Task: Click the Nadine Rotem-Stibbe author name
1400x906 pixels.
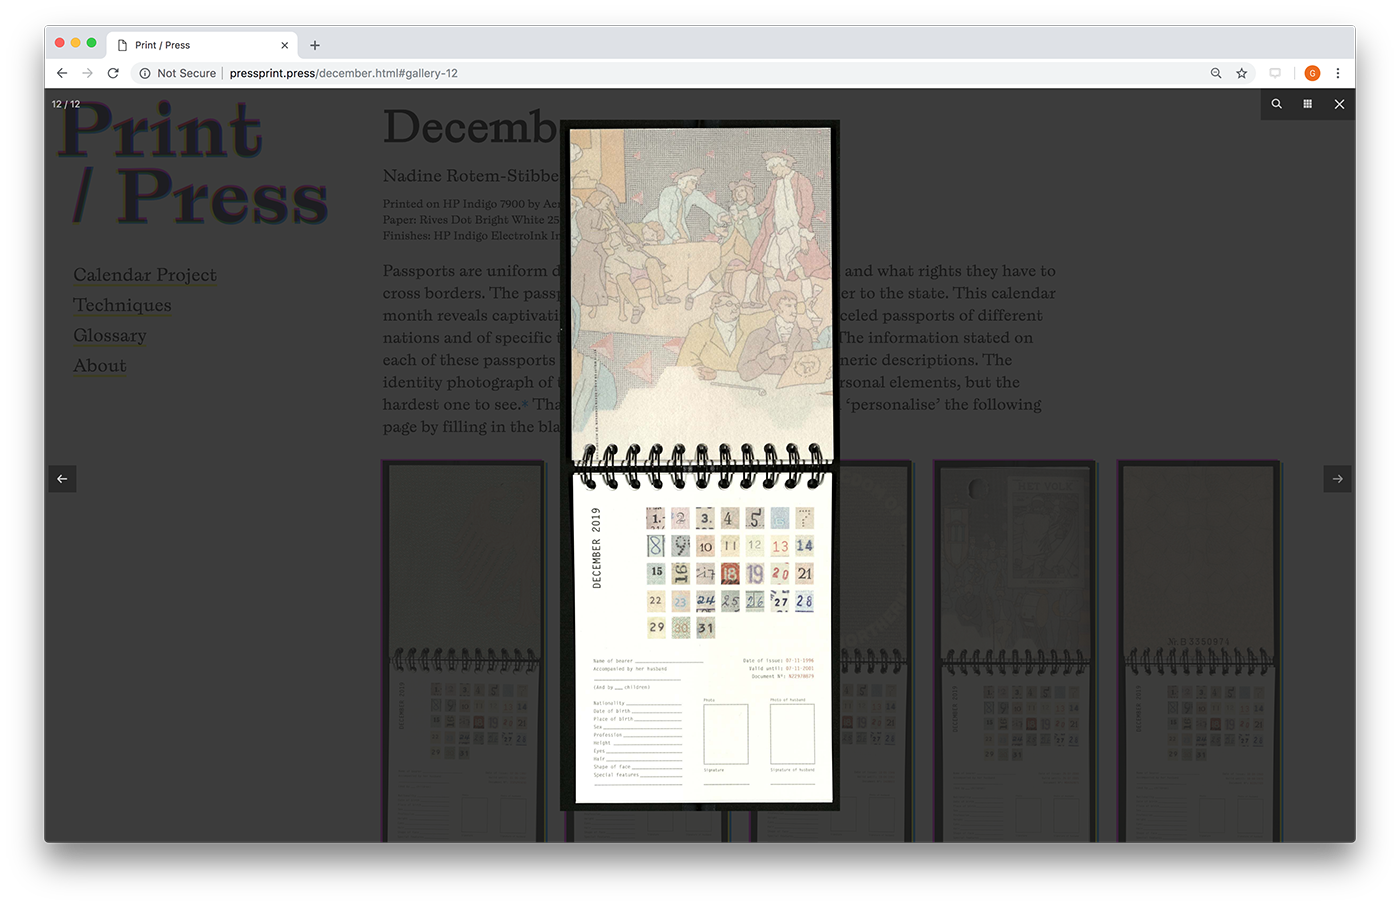Action: pyautogui.click(x=471, y=176)
